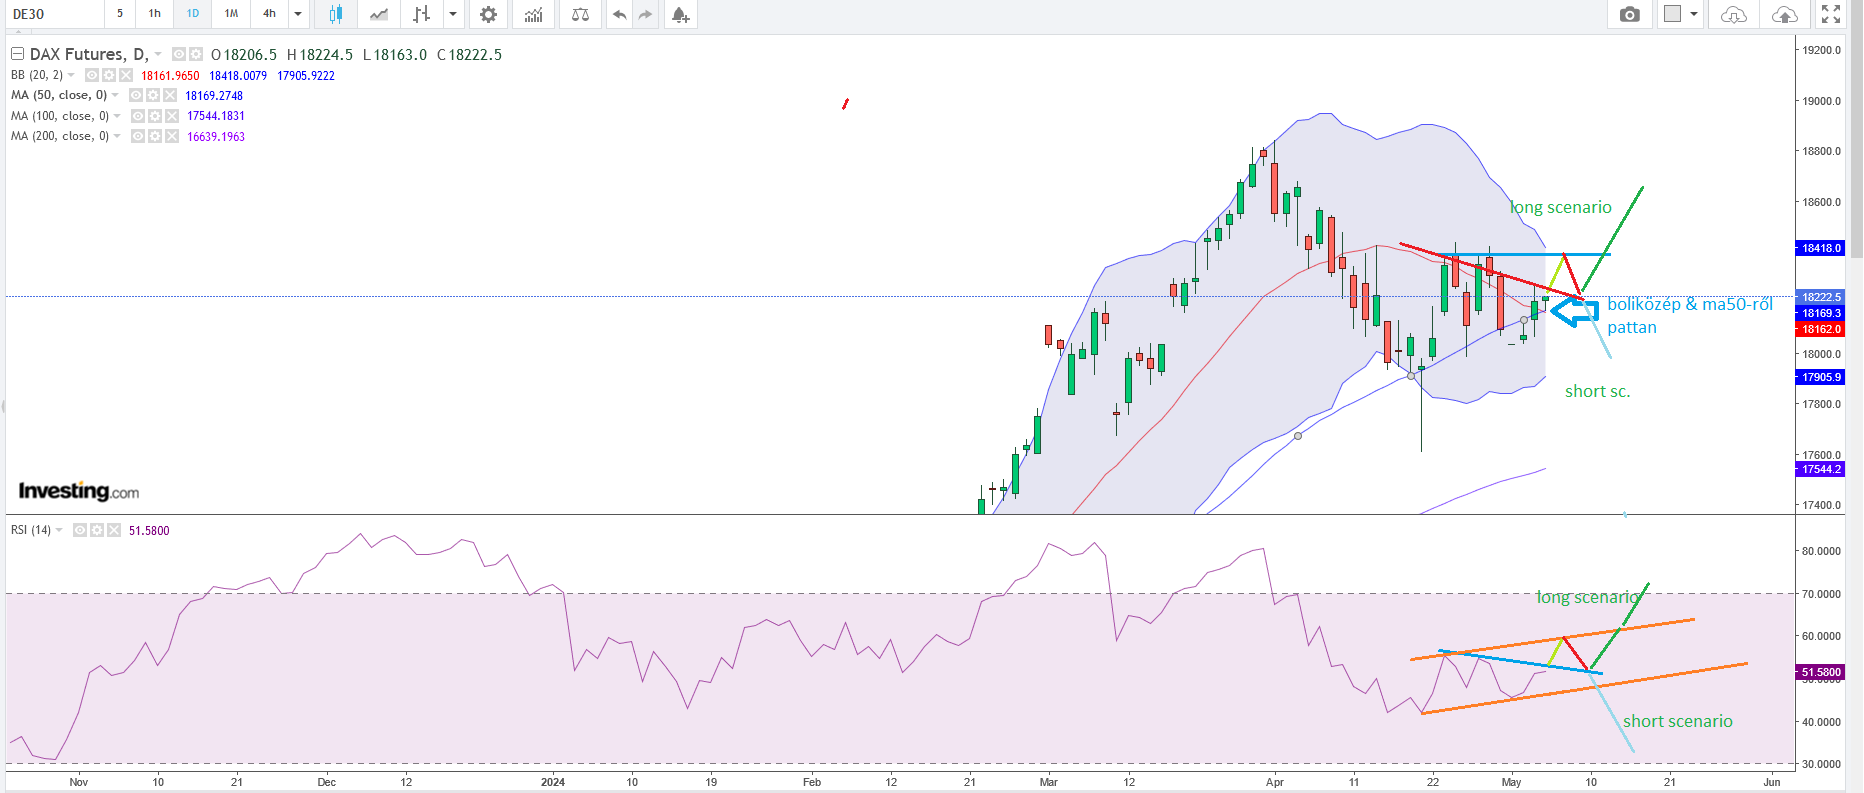Expand MA (200, close, 0) menu arrow

tap(117, 136)
